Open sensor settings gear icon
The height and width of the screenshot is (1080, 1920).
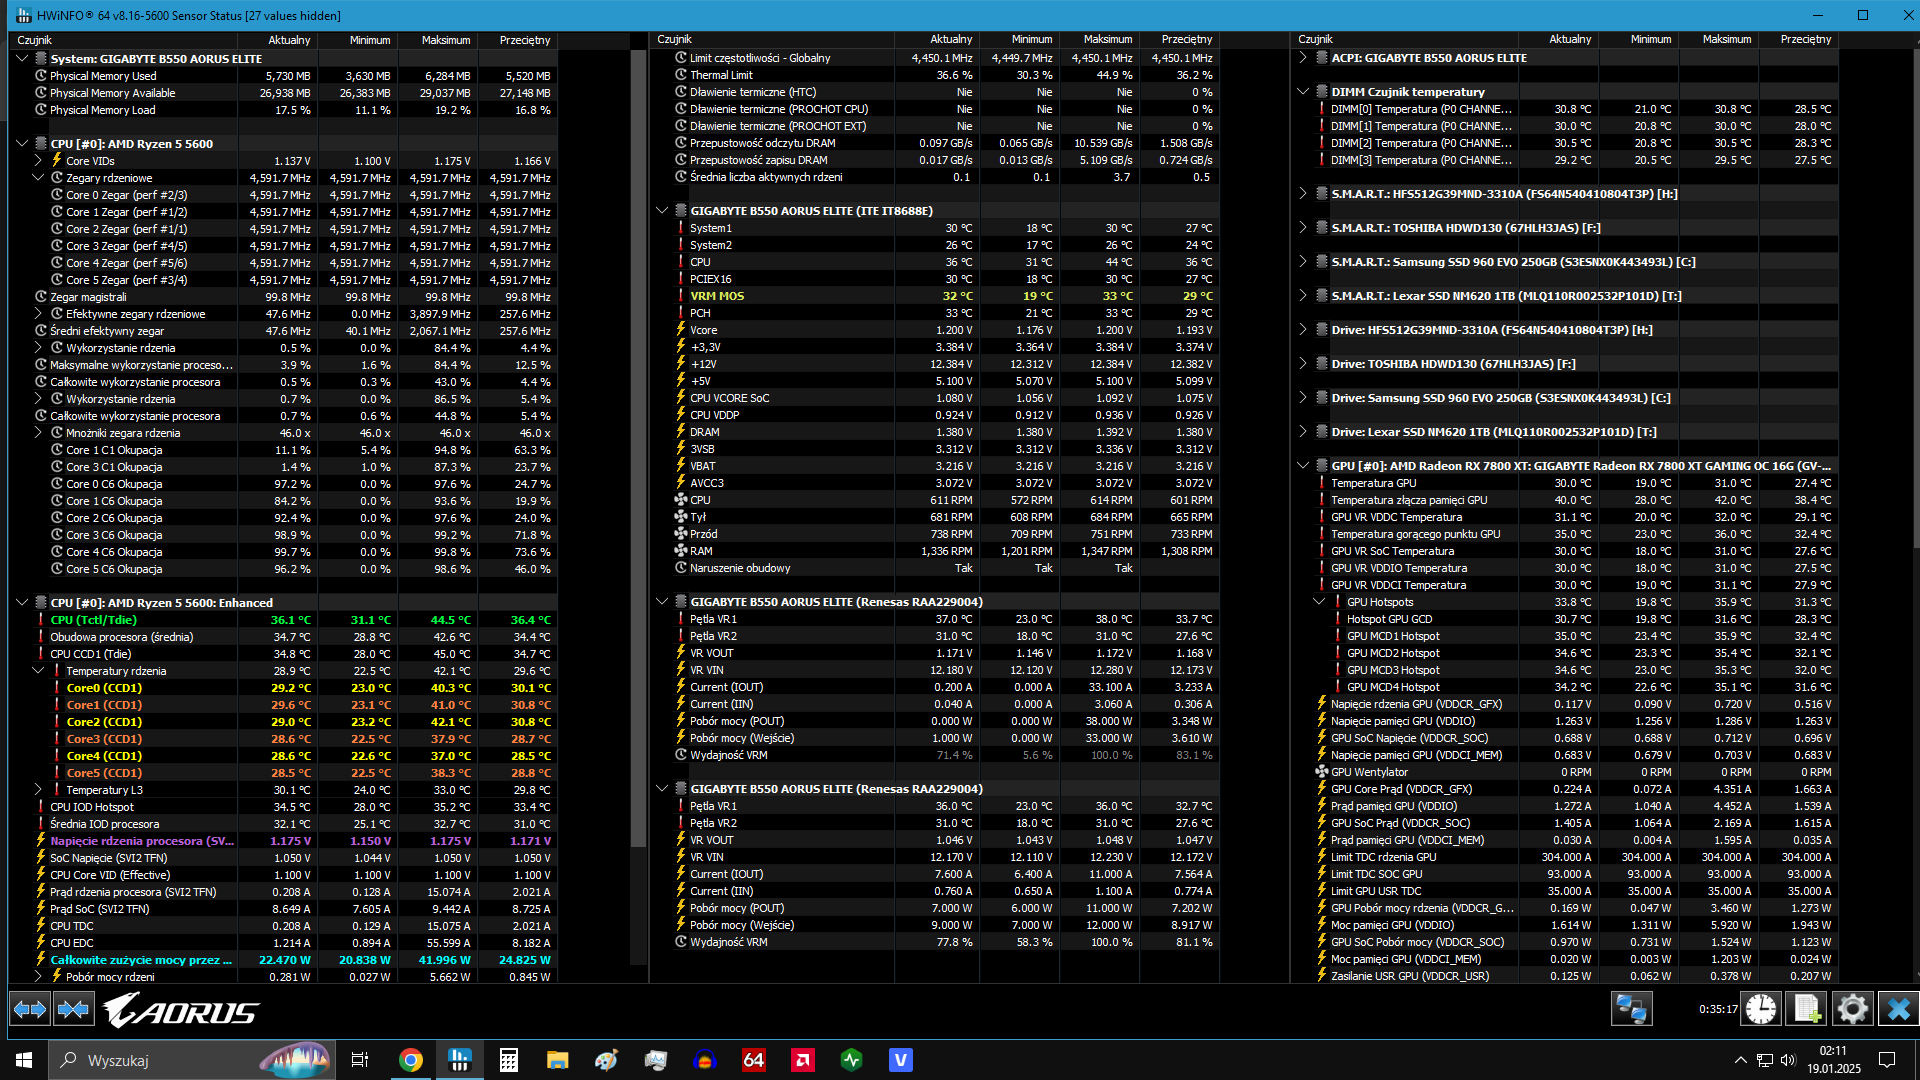click(1852, 1009)
